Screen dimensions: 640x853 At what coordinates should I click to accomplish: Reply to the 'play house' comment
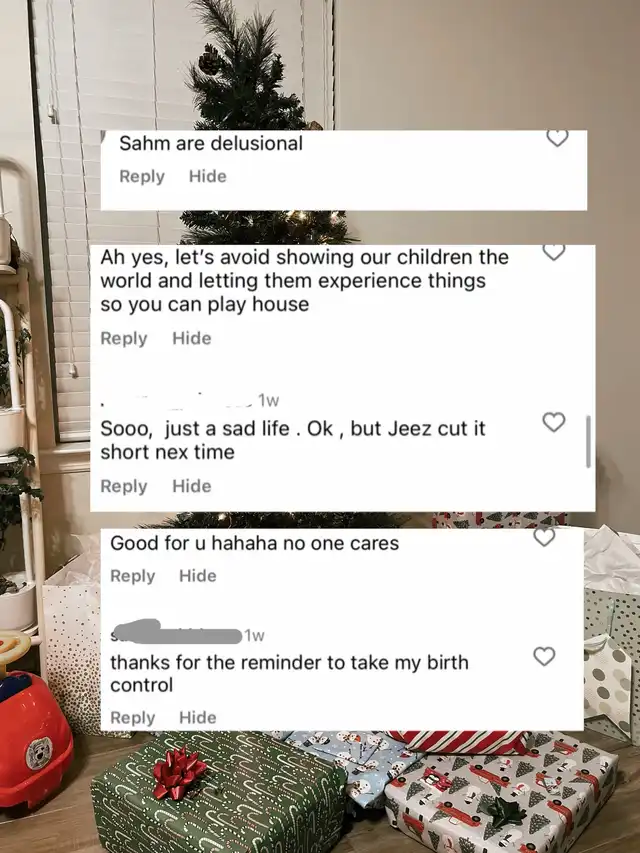click(x=124, y=338)
